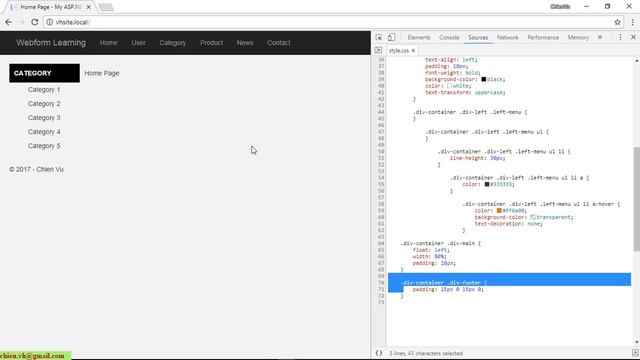Screen dimensions: 640x360
Task: Click line number 64 in the gutter
Action: pyautogui.click(x=381, y=243)
